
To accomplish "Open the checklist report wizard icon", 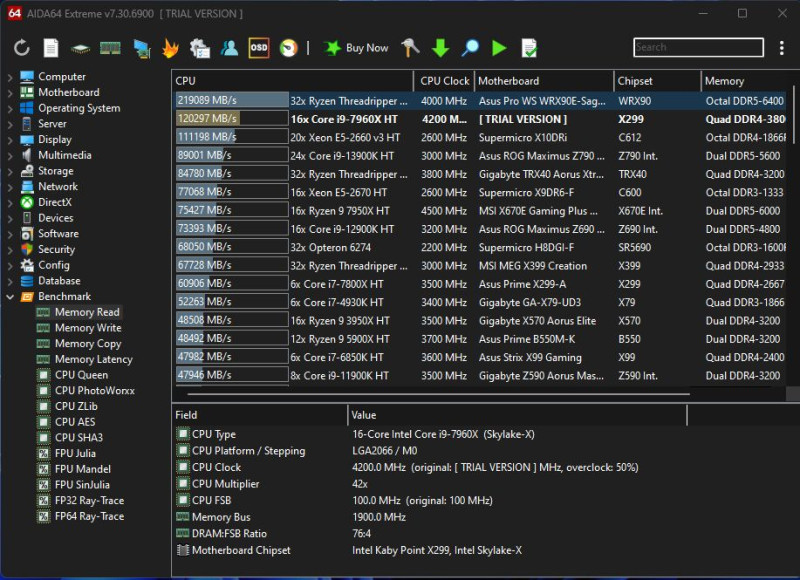I will tap(199, 48).
